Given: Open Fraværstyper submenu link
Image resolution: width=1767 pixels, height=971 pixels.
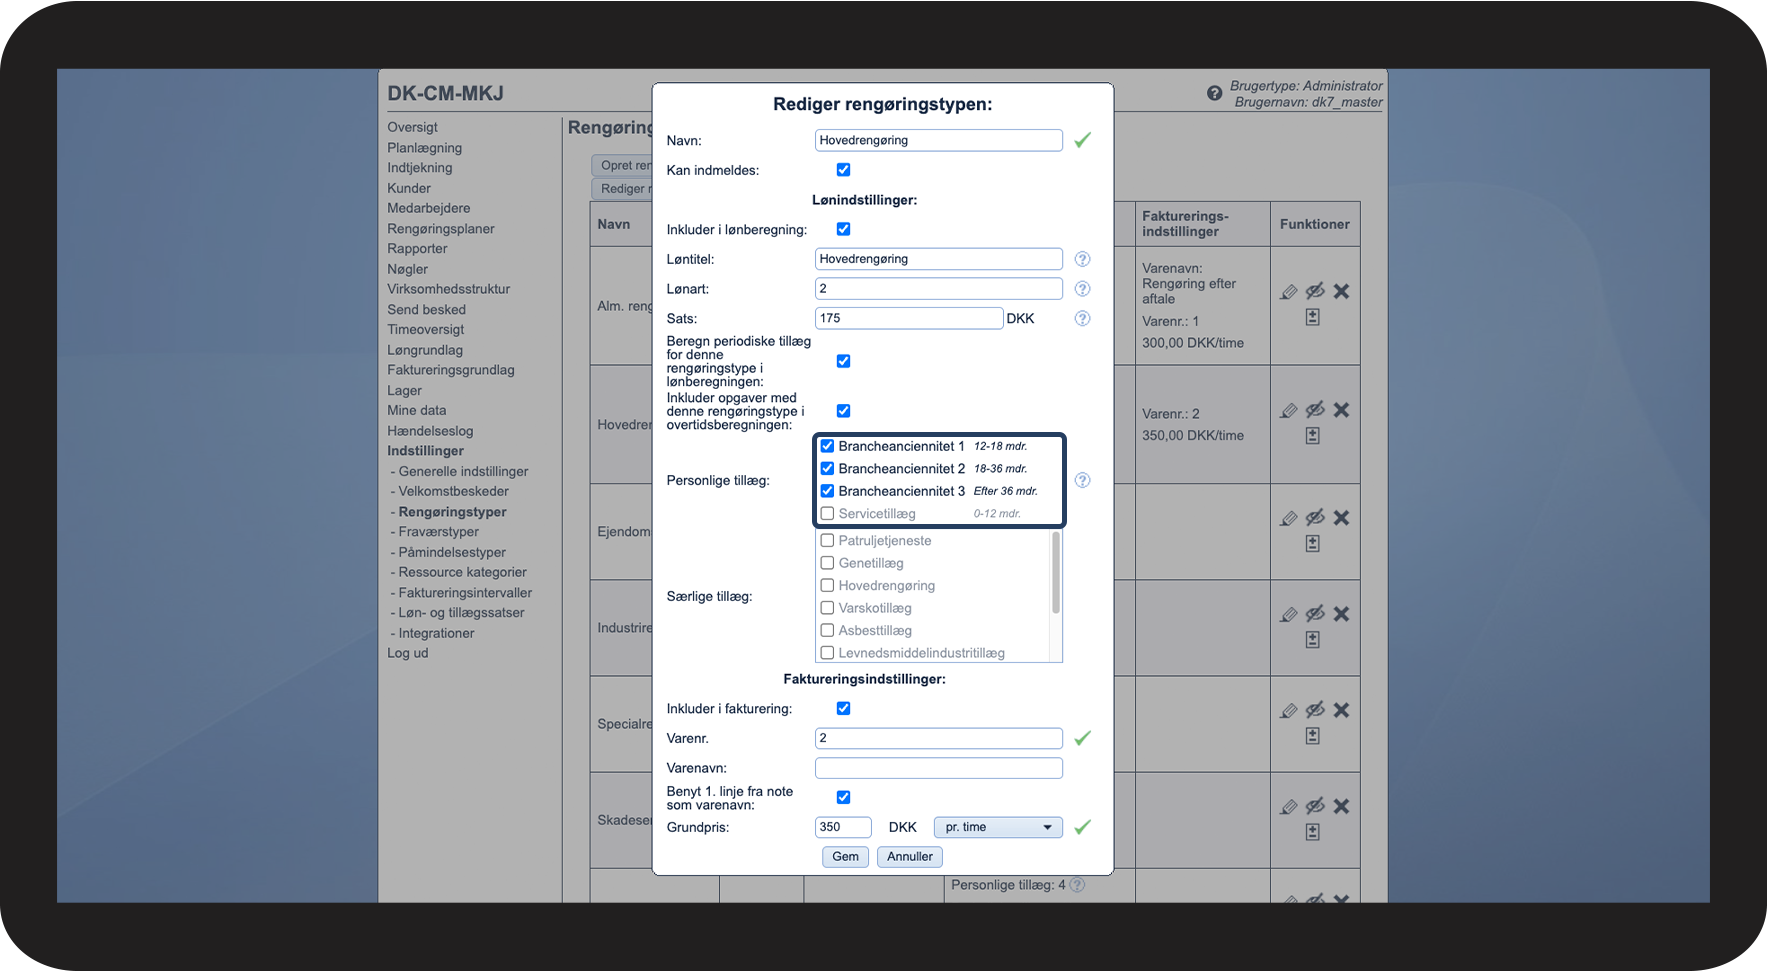Looking at the screenshot, I should [x=438, y=532].
